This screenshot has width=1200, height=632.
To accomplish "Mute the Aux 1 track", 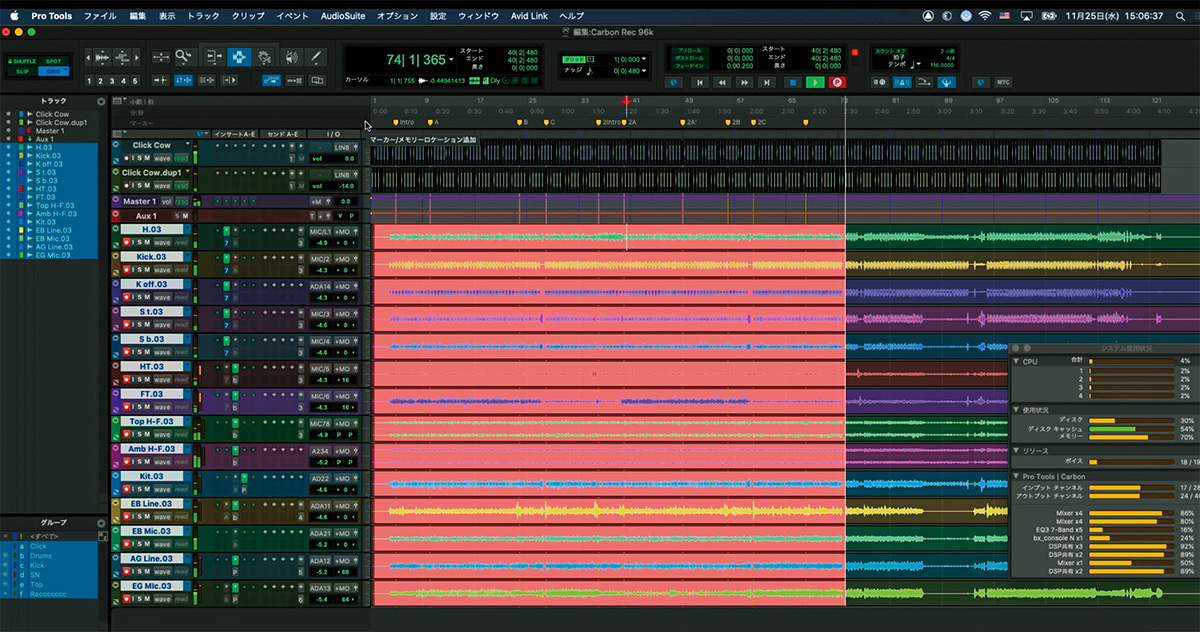I will [x=185, y=216].
